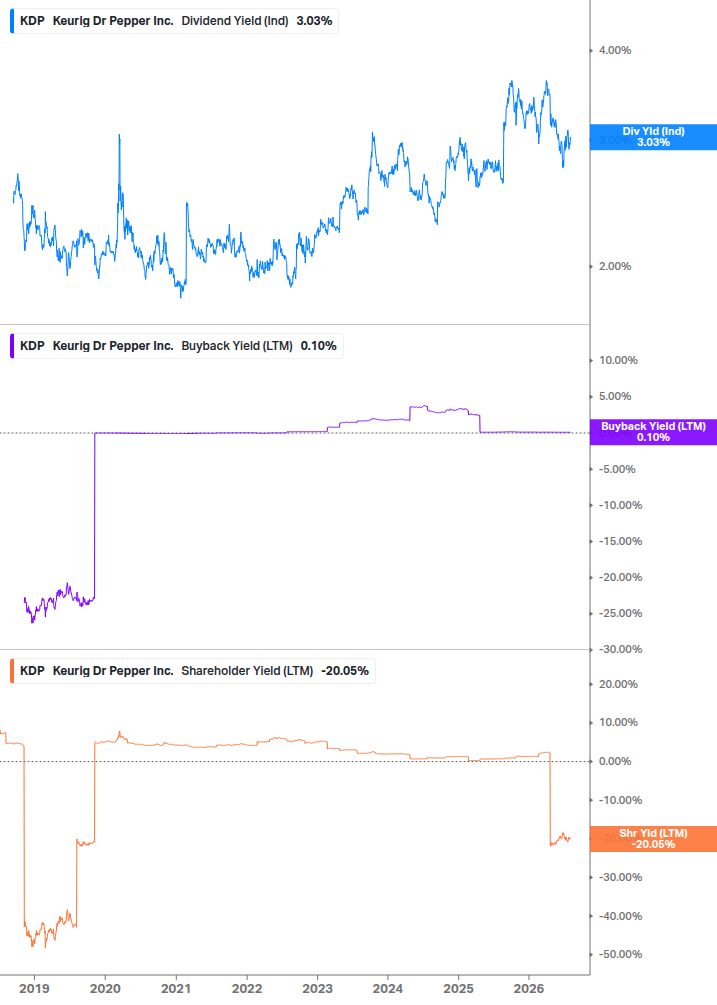Click the blue color bar of Dividend Yield legend

coord(12,21)
